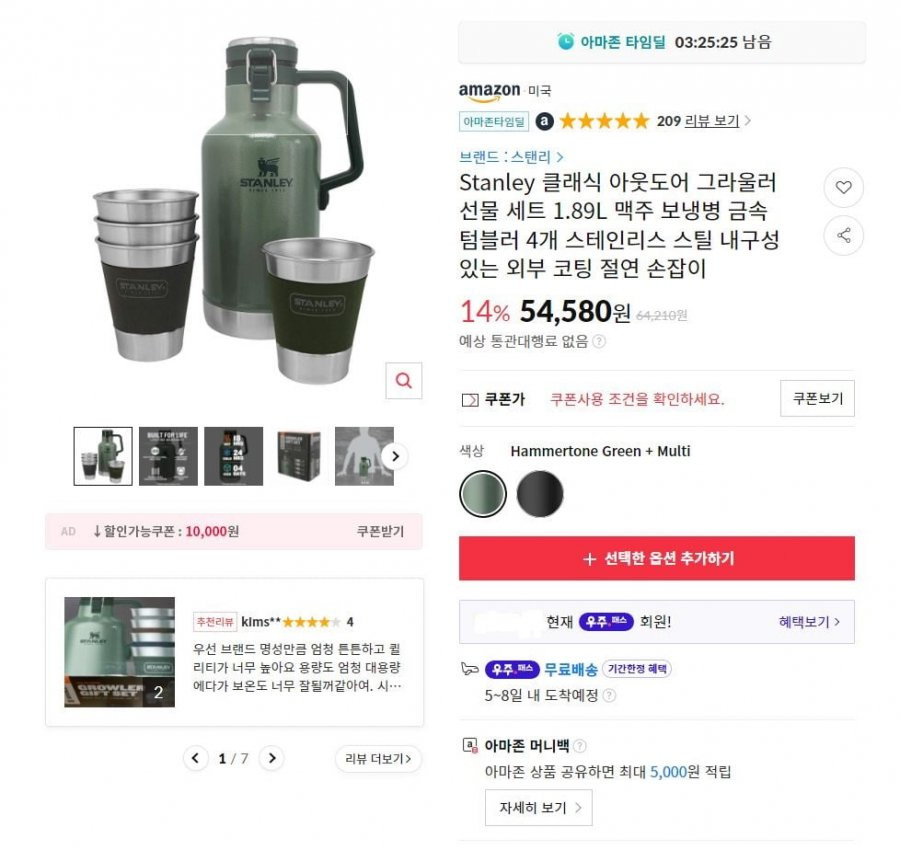Viewport: 900px width, 850px height.
Task: Click the help icon beside 예상 통관대행료 없음
Action: tap(599, 341)
